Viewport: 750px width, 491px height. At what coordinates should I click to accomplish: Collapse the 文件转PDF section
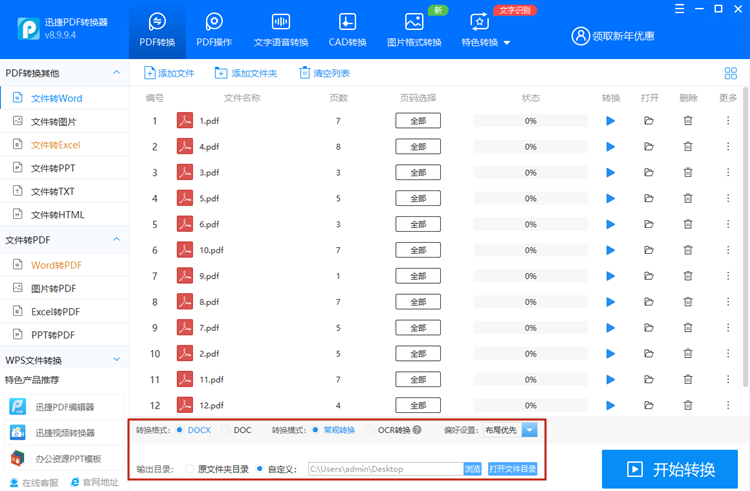116,239
